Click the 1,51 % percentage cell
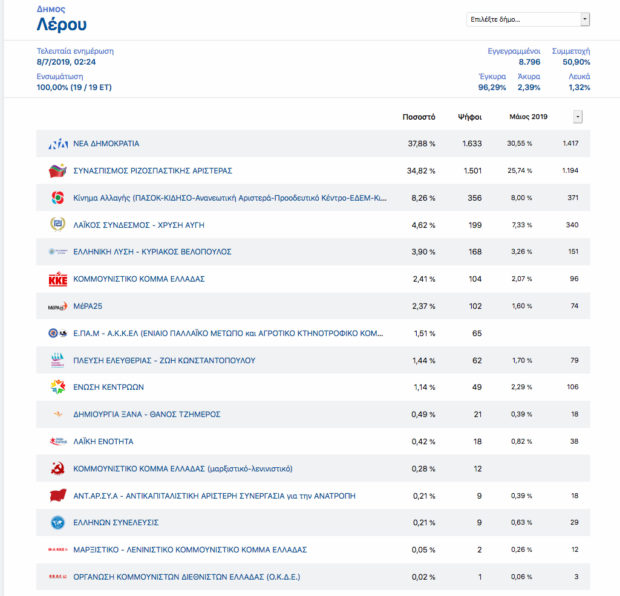 (x=424, y=333)
